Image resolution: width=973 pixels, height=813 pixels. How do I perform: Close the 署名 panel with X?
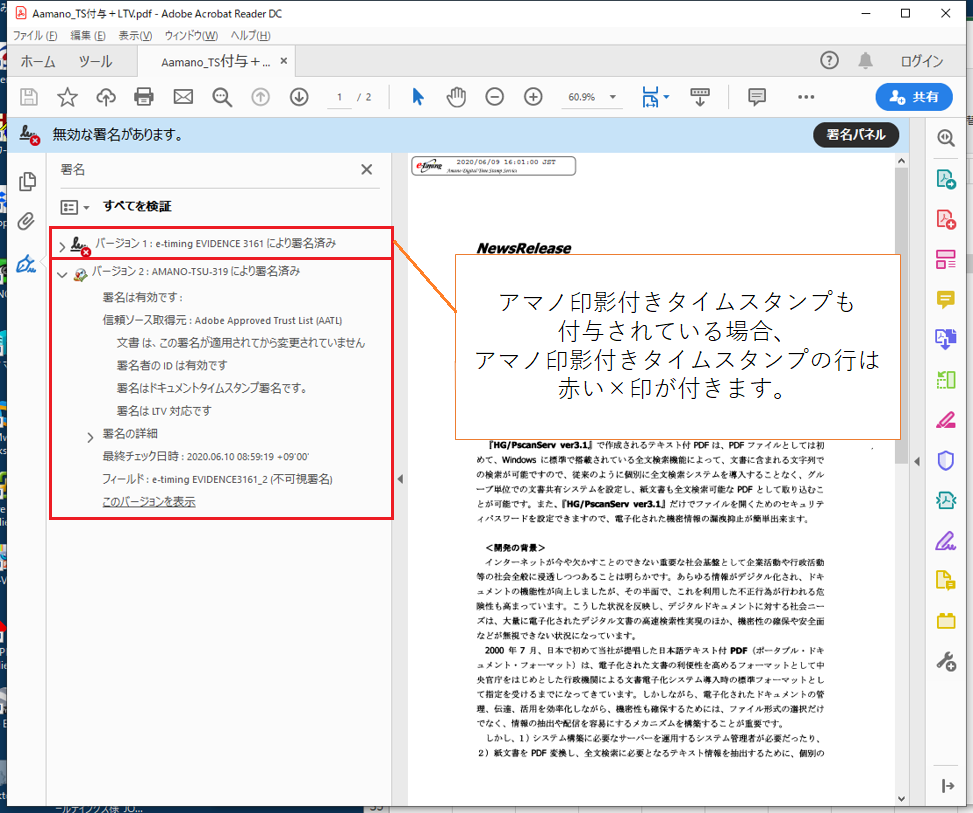point(367,169)
